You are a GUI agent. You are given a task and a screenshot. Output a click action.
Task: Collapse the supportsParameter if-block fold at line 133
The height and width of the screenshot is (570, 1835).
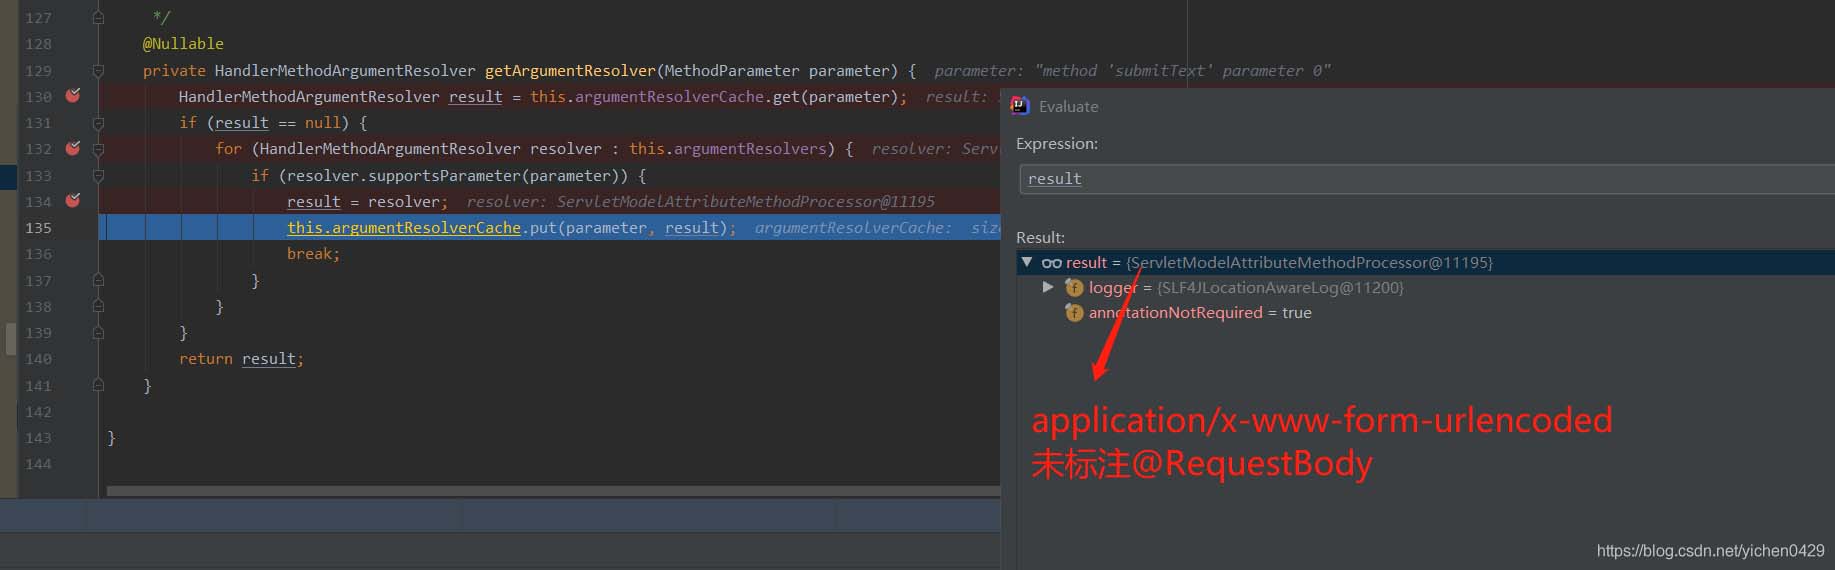98,175
